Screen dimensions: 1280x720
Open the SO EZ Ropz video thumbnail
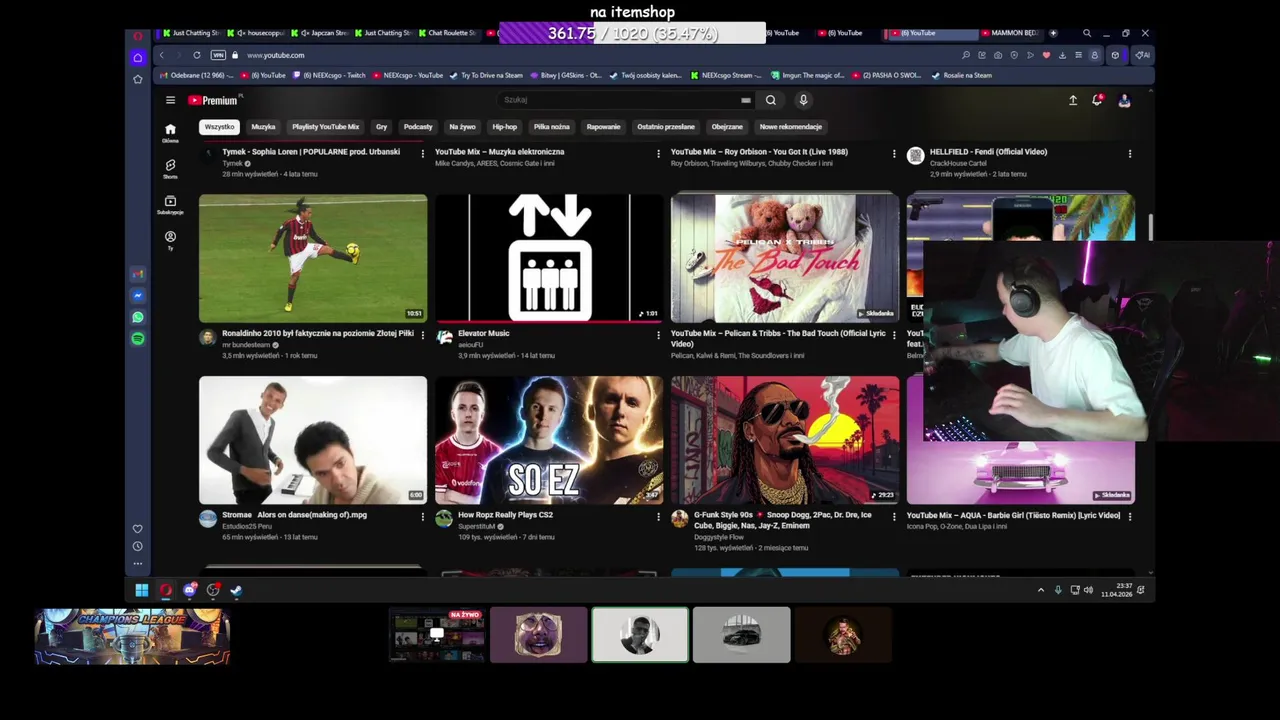pyautogui.click(x=549, y=440)
